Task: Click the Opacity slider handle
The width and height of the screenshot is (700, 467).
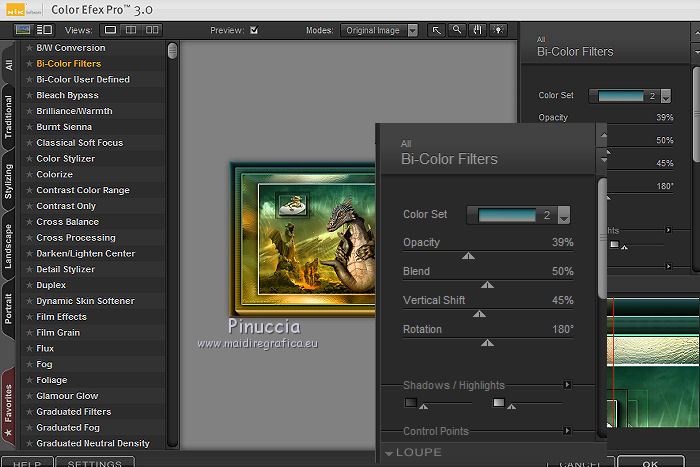Action: click(x=468, y=256)
